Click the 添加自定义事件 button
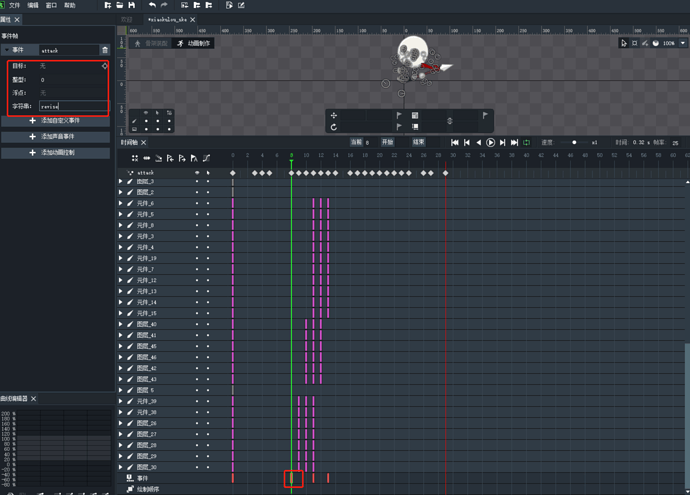 click(55, 121)
